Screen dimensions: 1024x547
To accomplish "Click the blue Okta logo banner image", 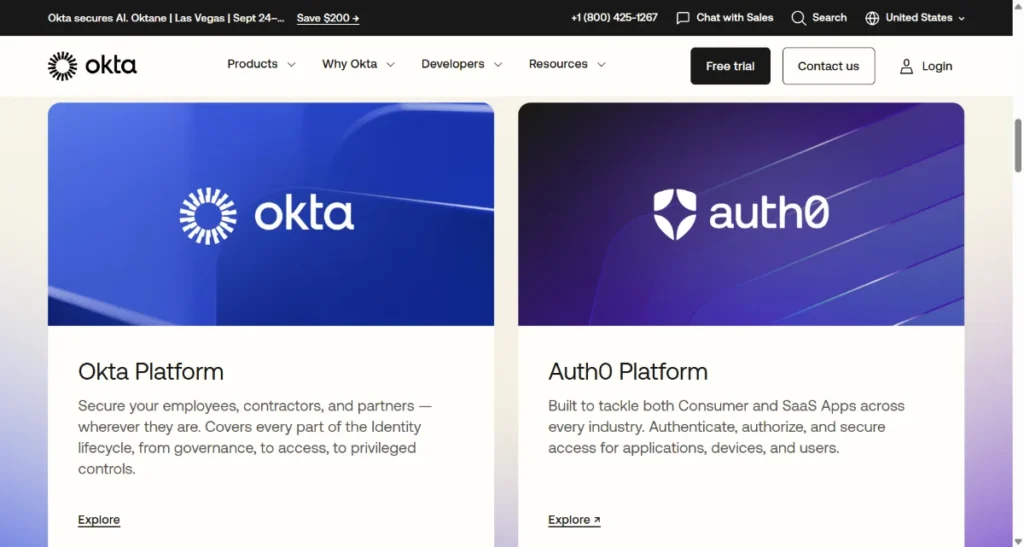I will tap(271, 214).
